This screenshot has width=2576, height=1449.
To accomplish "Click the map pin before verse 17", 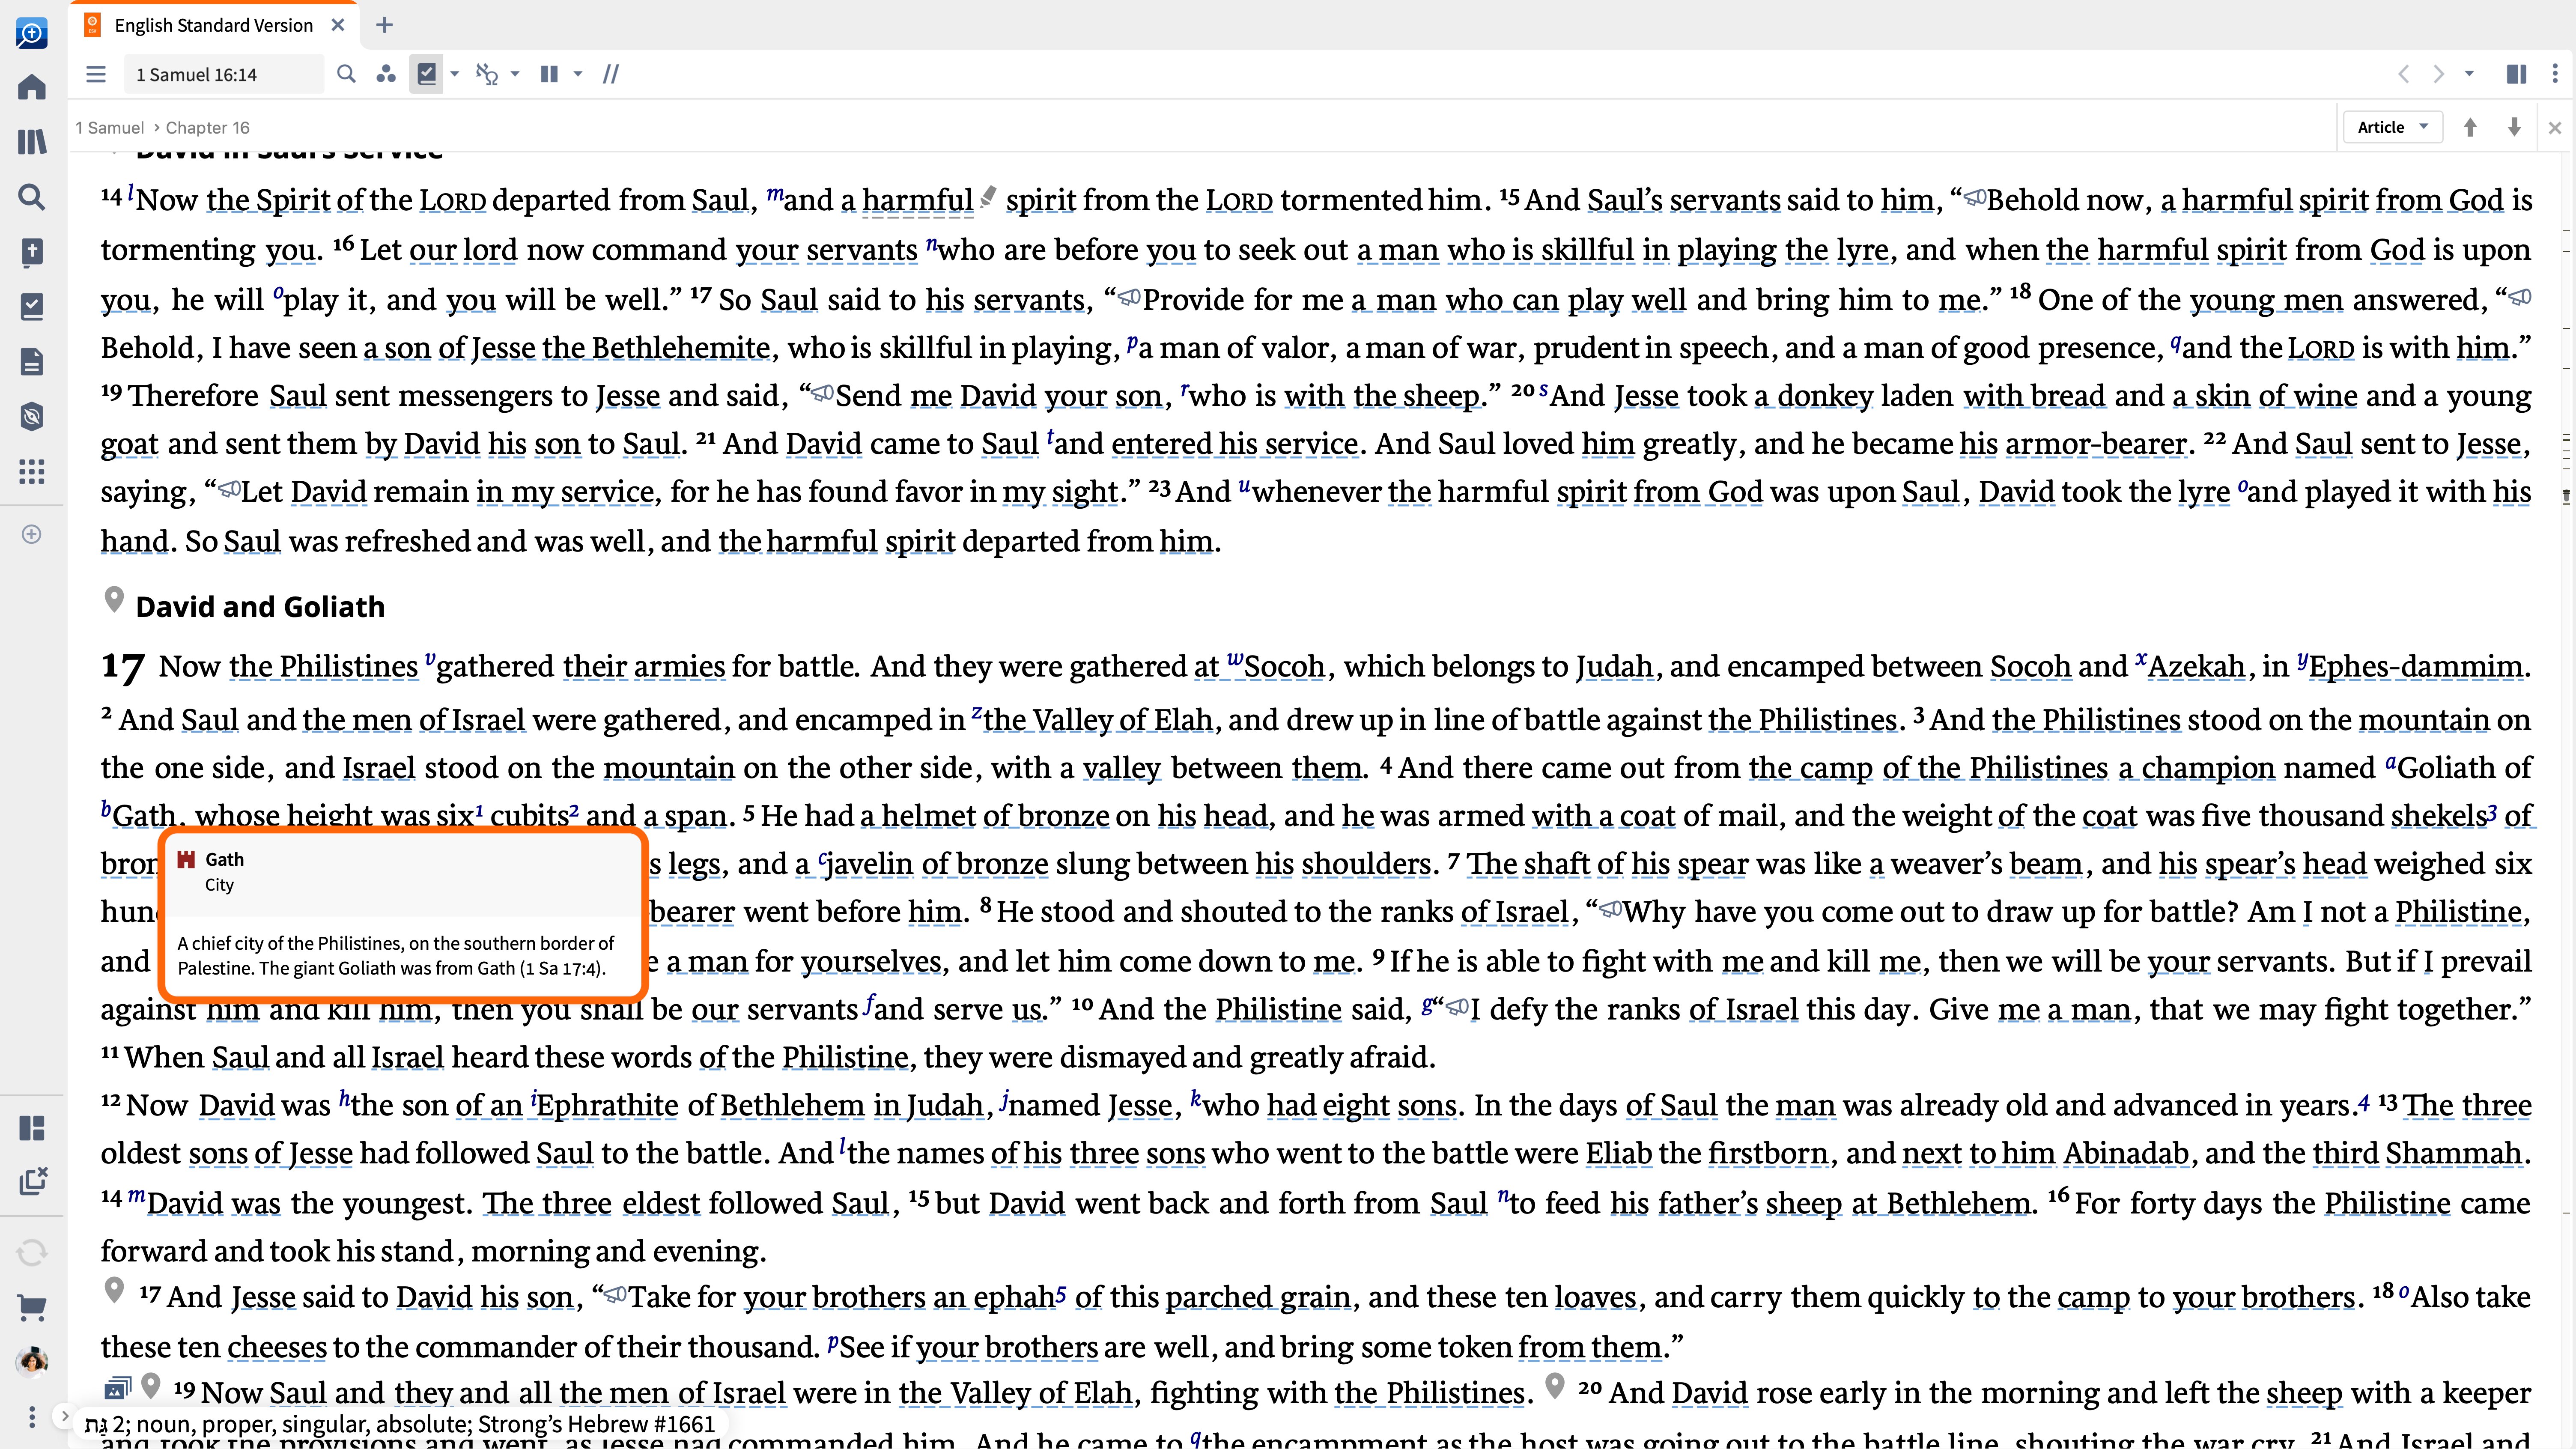I will tap(114, 1291).
